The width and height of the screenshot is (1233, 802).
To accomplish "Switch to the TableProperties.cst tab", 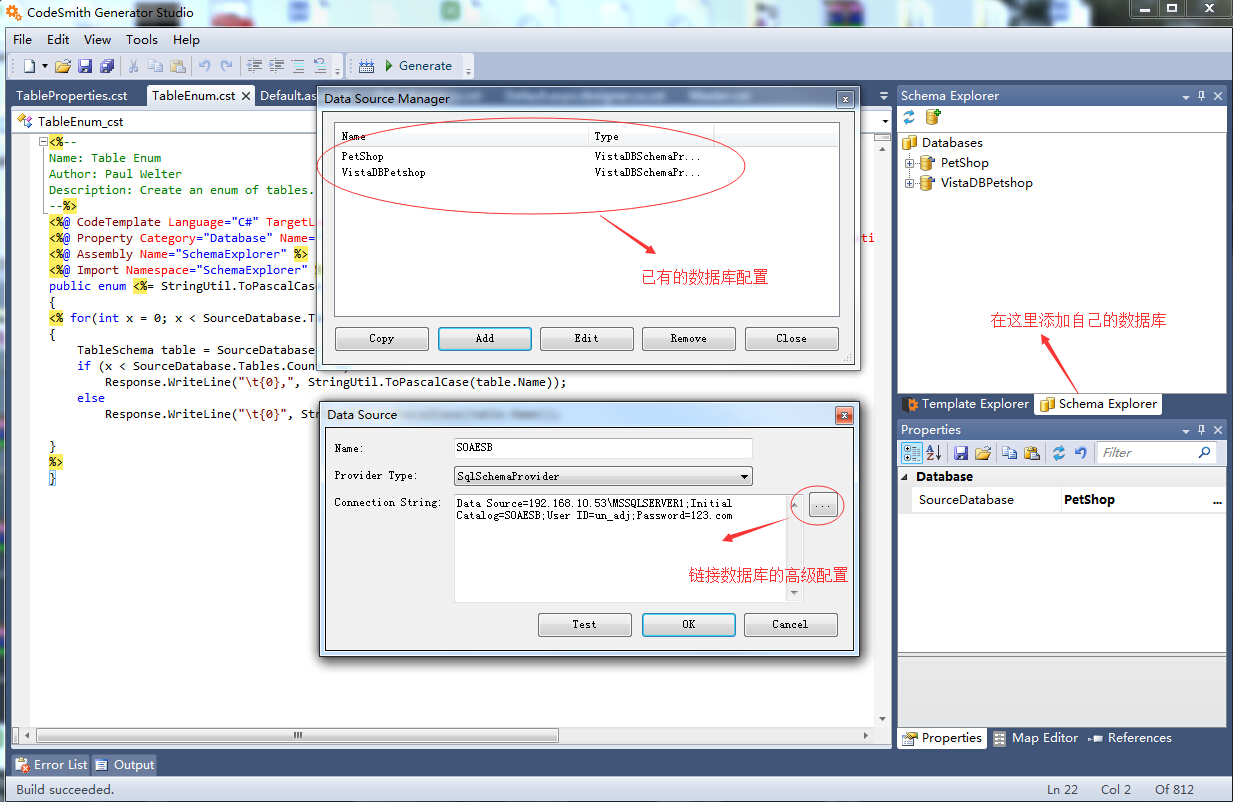I will [72, 96].
